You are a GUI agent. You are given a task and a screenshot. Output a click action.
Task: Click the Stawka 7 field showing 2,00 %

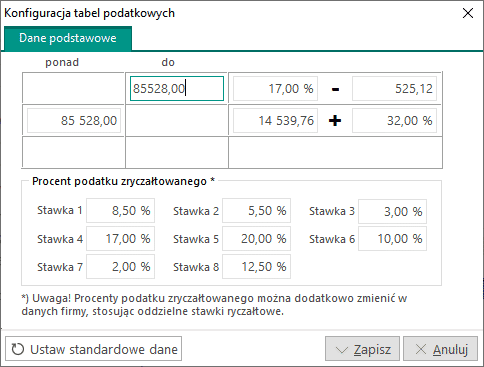tap(120, 267)
